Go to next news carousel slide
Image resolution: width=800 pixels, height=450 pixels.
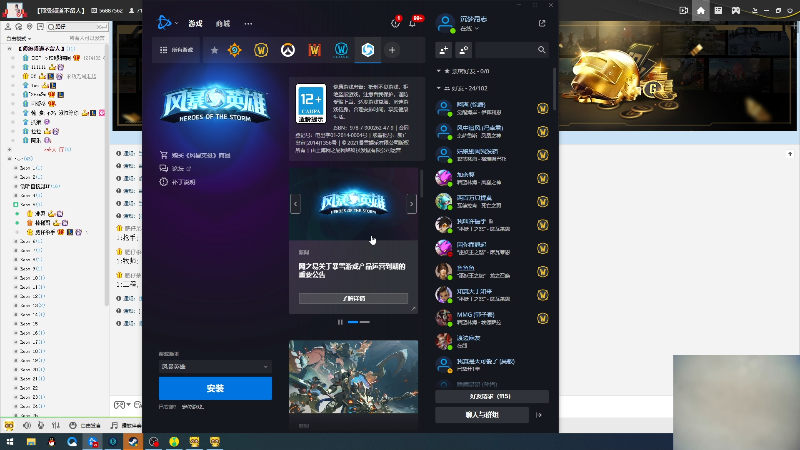coord(411,204)
